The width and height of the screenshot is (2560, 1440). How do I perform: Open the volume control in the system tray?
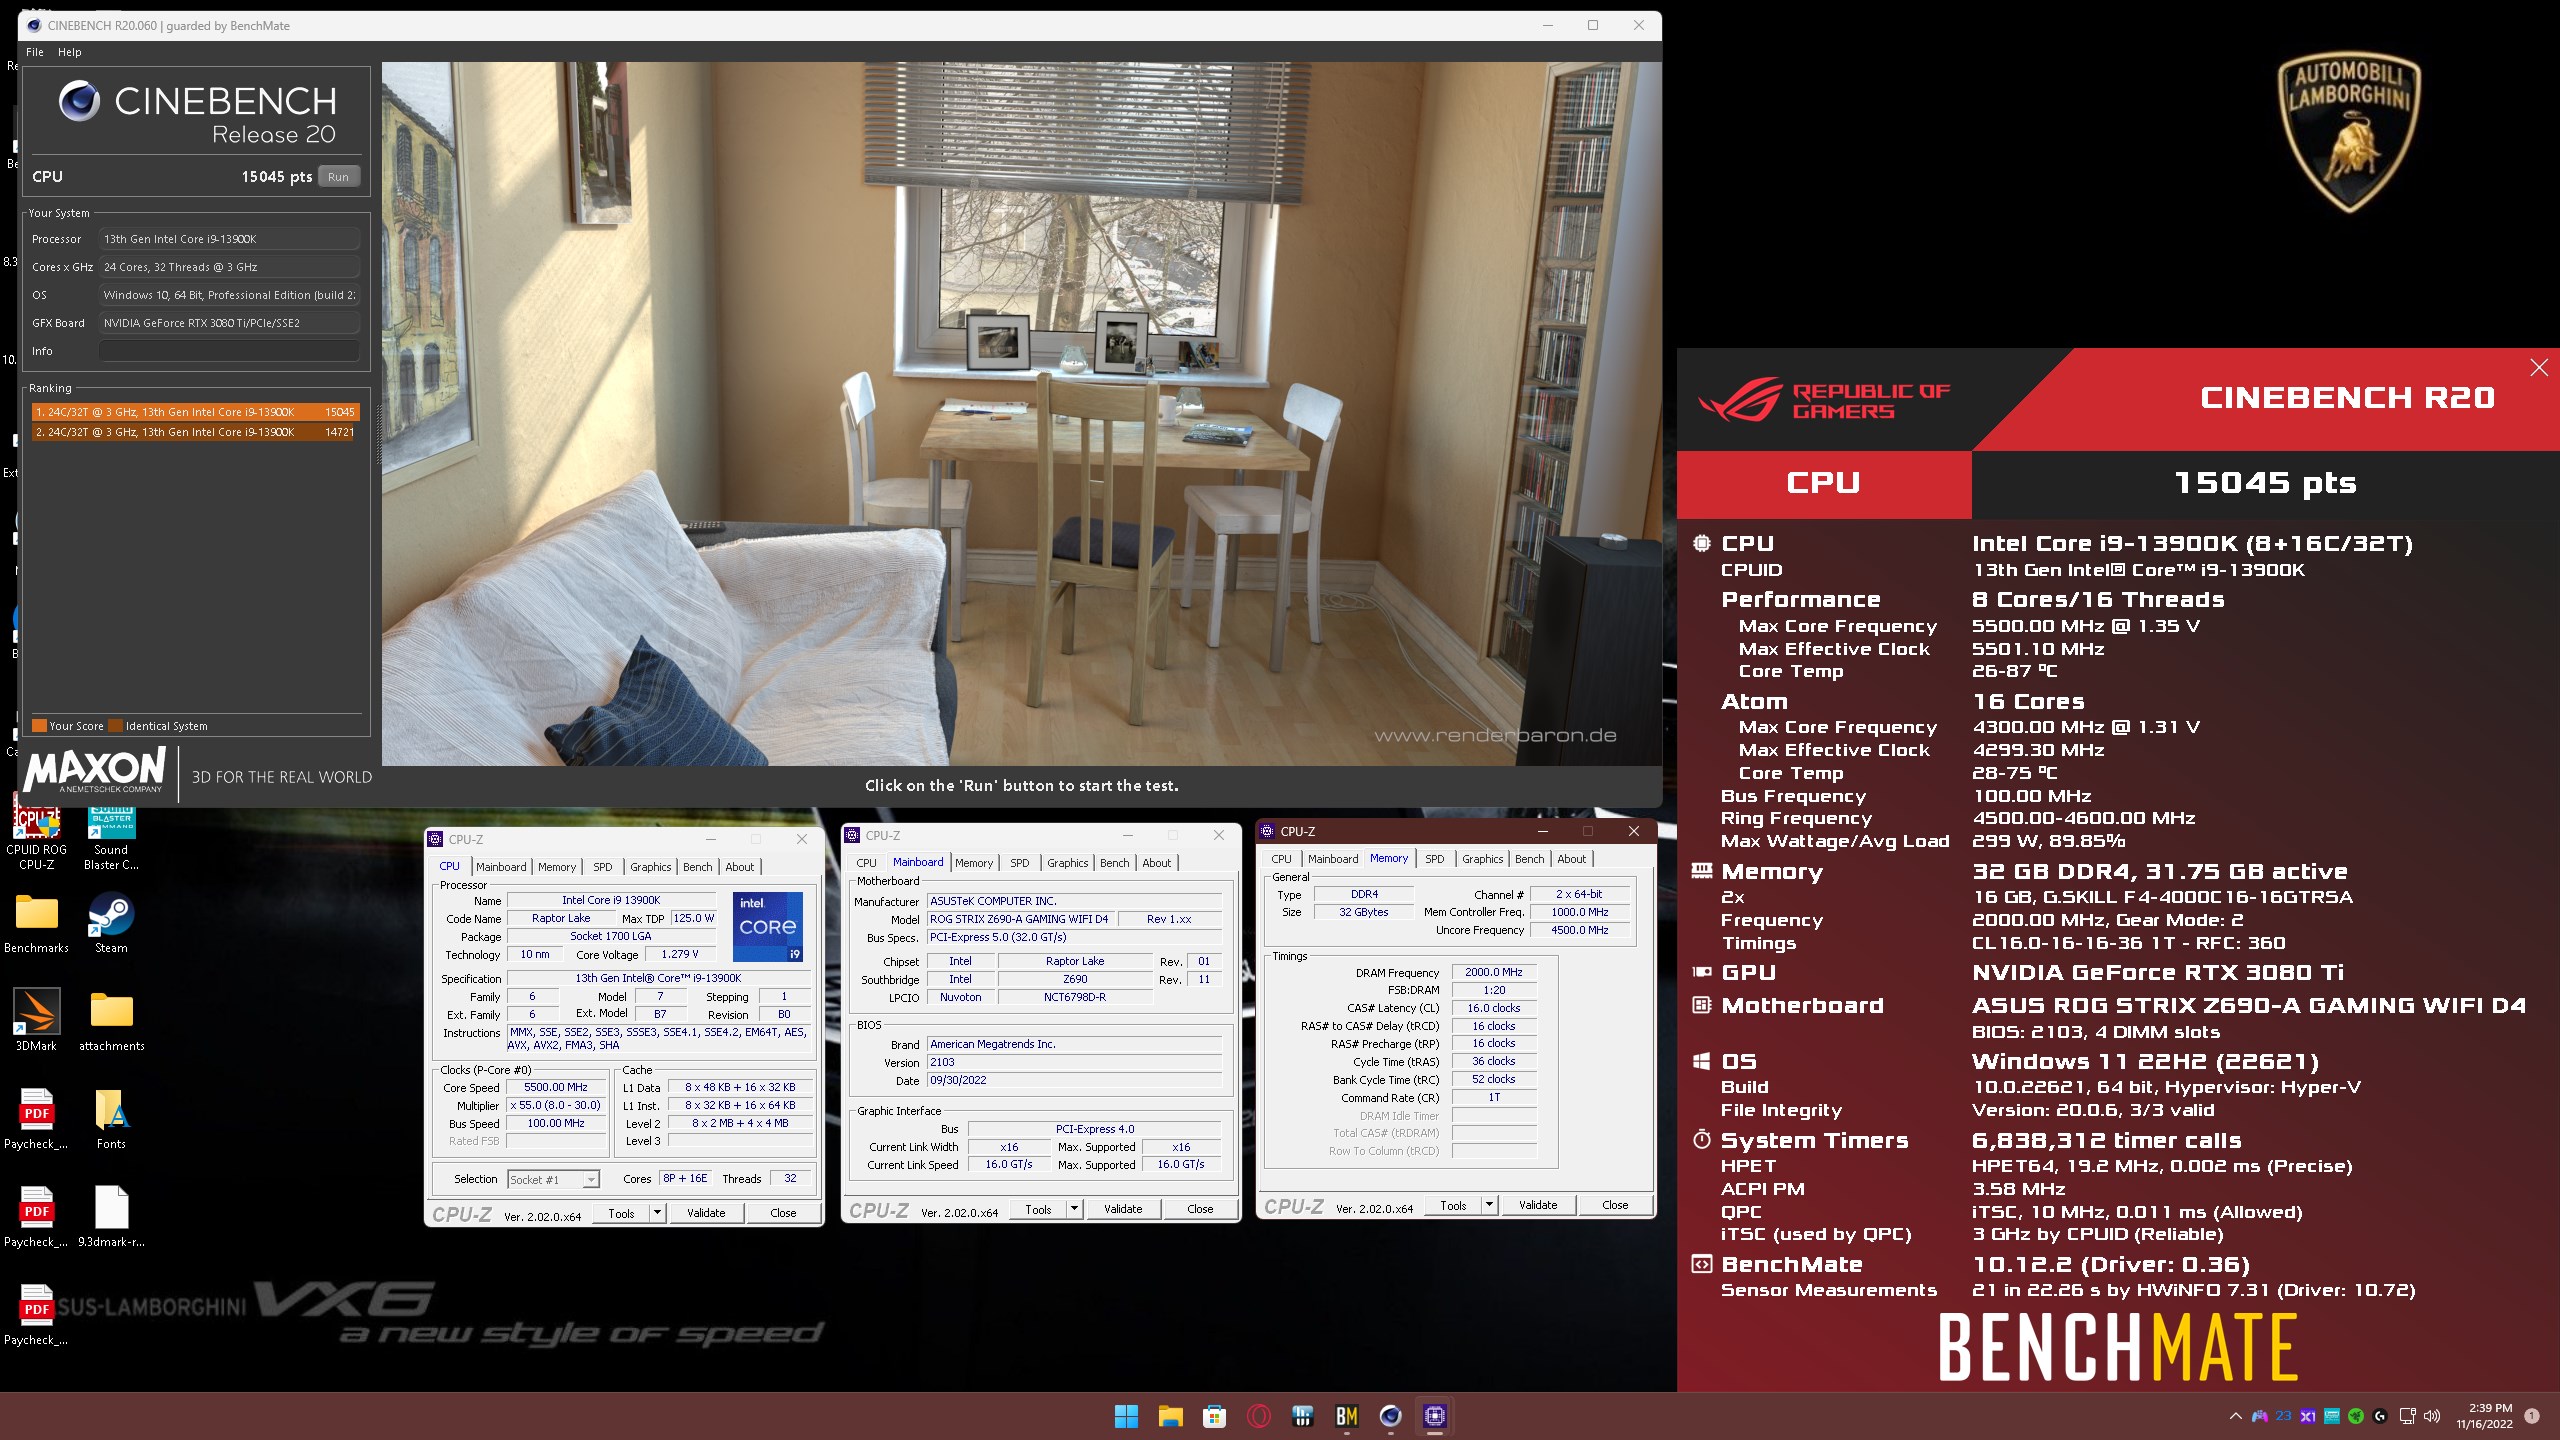point(2432,1416)
